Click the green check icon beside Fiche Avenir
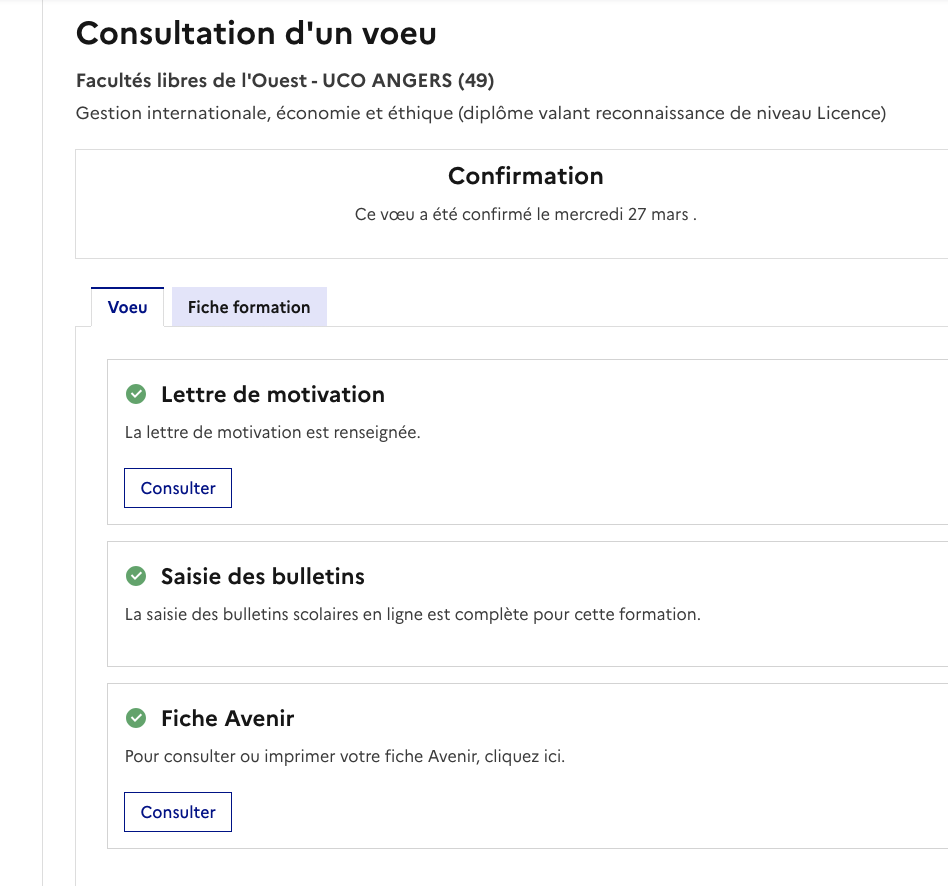 [136, 718]
